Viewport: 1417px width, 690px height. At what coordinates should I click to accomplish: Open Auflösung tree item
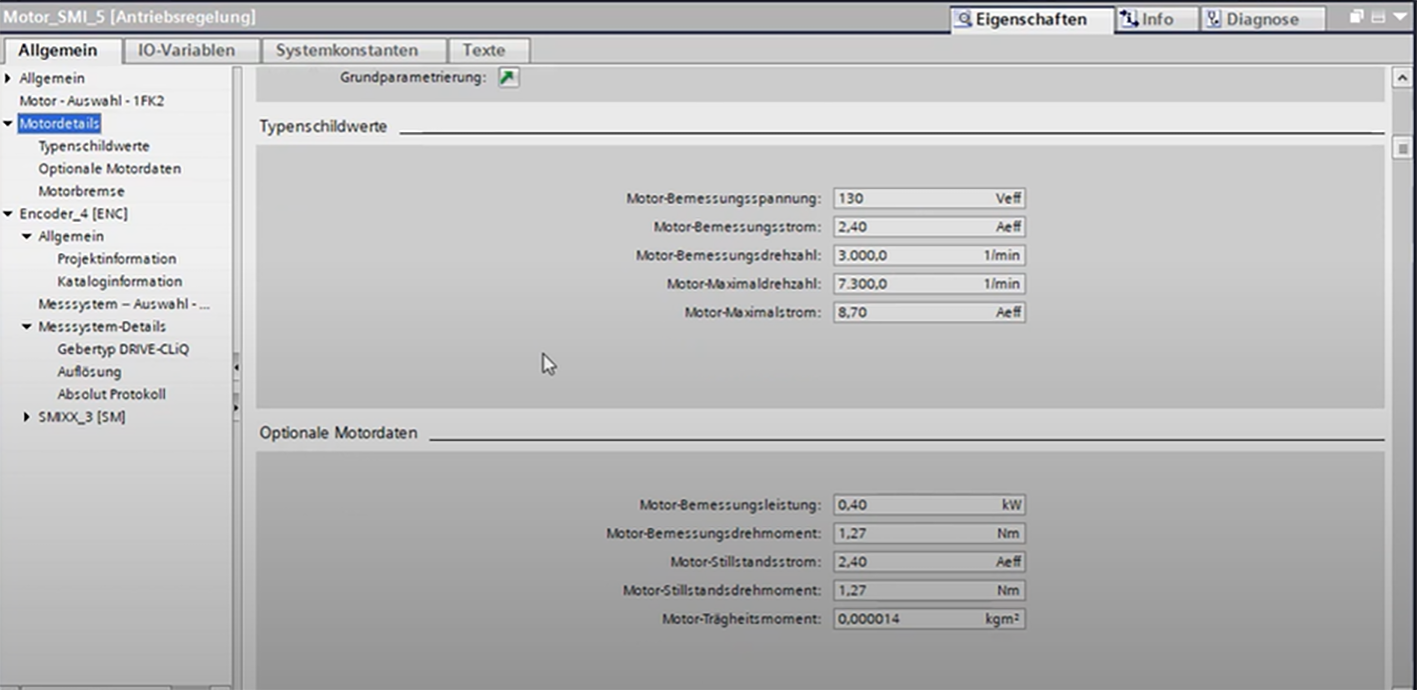point(89,372)
